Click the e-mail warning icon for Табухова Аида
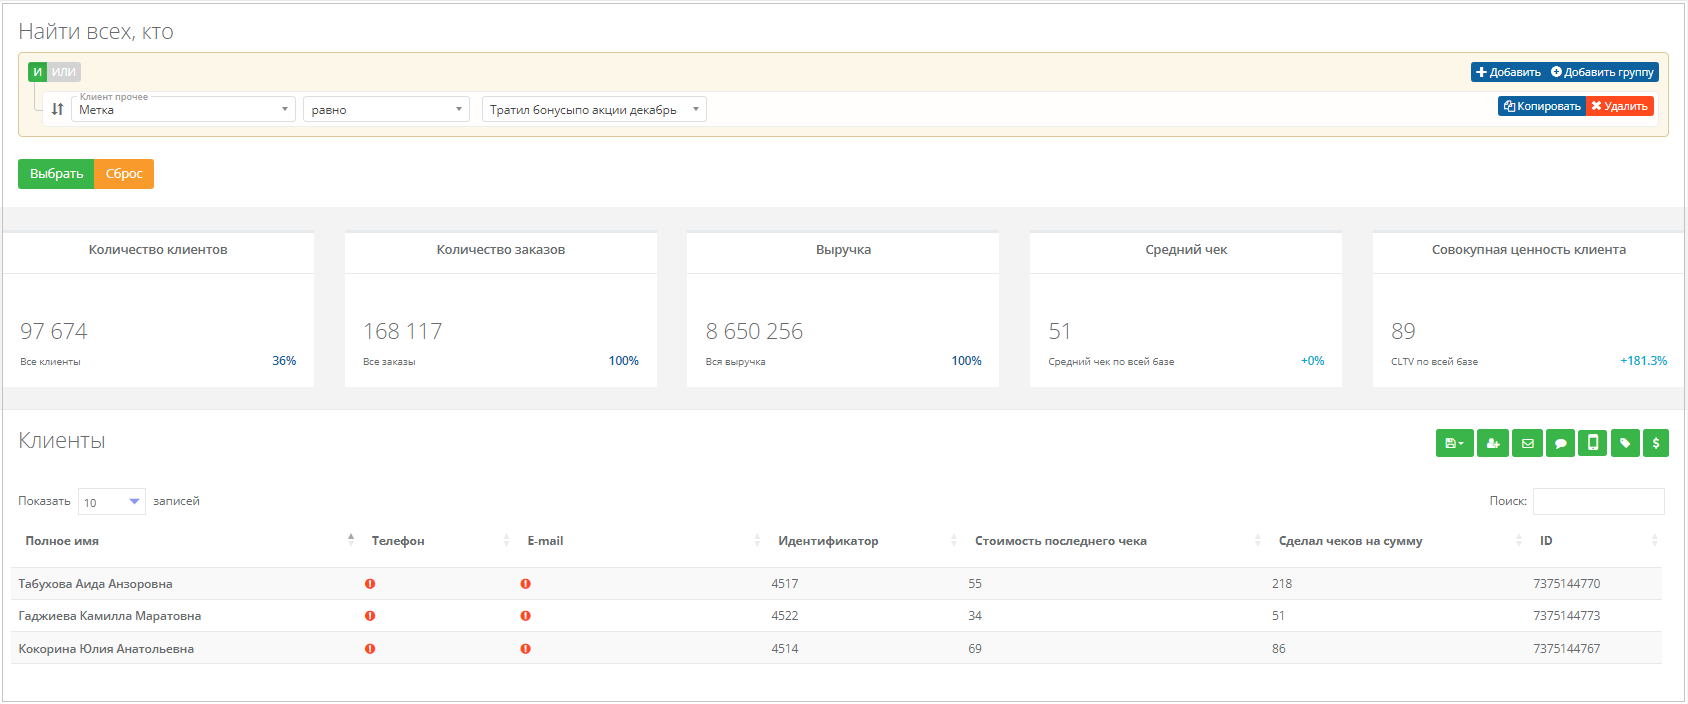This screenshot has width=1688, height=704. [525, 584]
